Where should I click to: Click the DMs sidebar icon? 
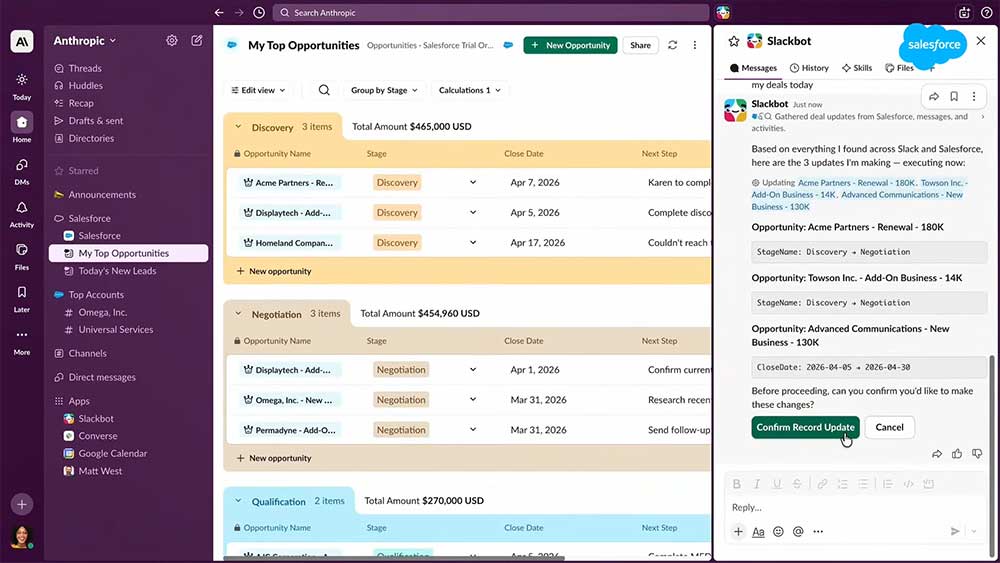21,166
